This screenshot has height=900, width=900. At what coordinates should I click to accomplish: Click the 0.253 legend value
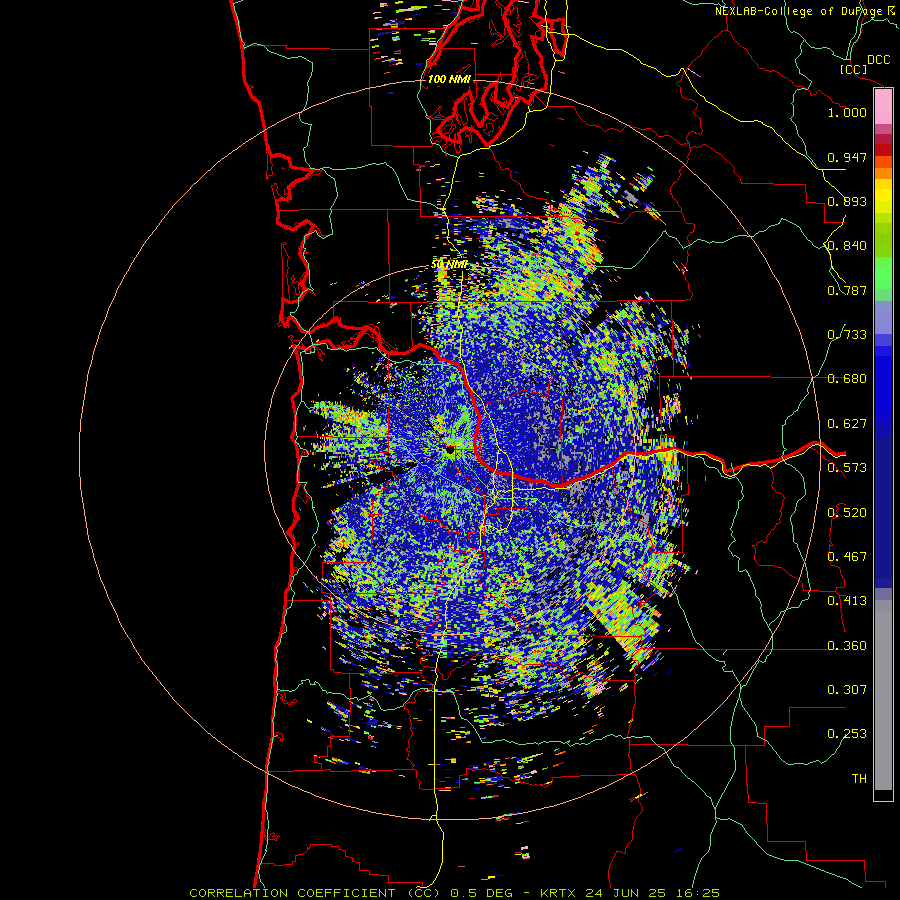(x=847, y=734)
